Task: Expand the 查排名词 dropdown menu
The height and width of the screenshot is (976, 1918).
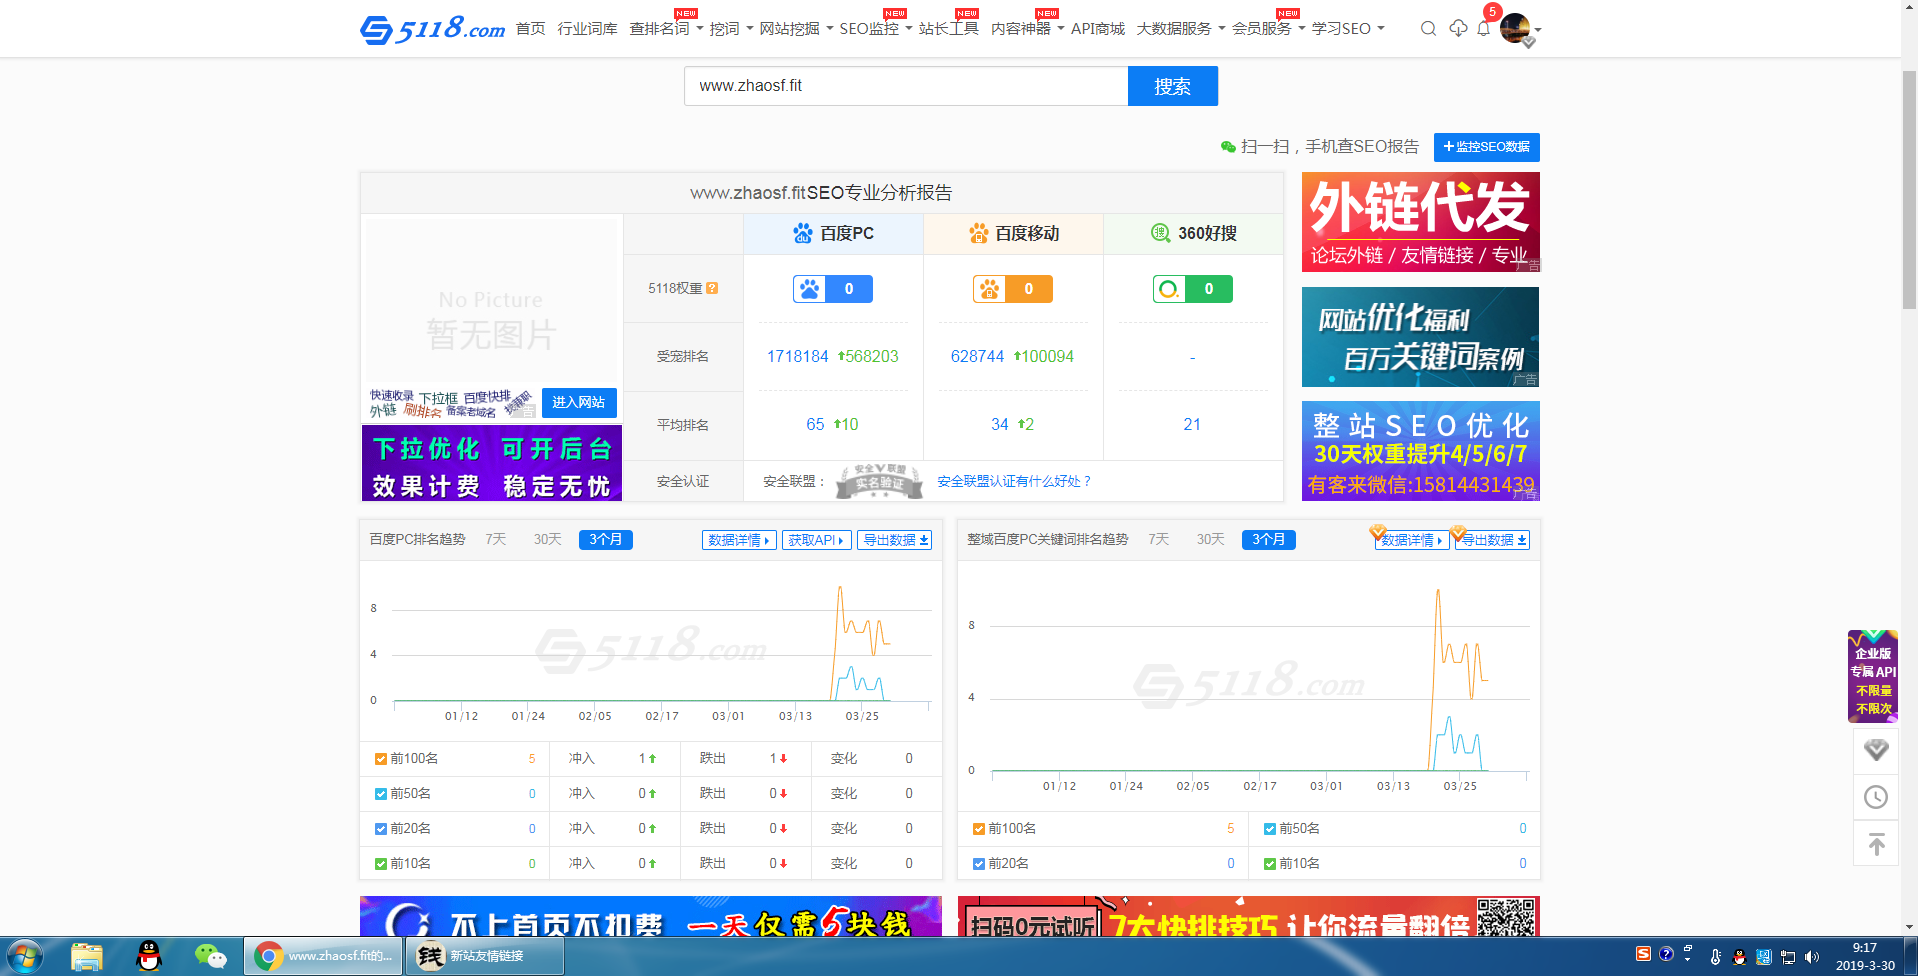Action: pyautogui.click(x=666, y=29)
